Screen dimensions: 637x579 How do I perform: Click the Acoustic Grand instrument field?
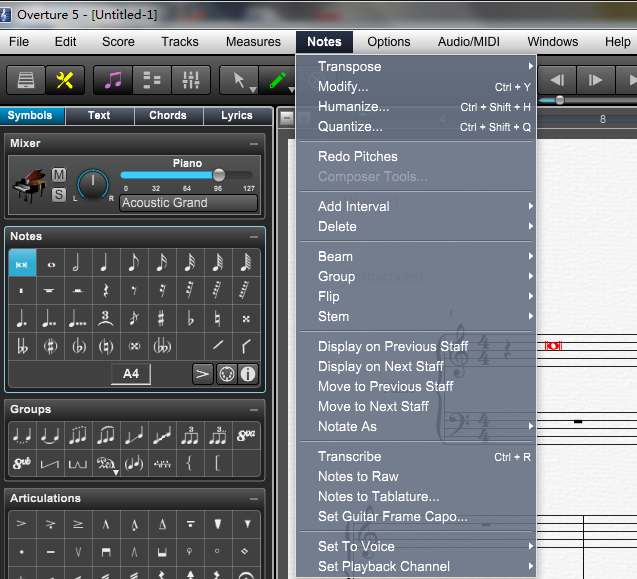188,203
